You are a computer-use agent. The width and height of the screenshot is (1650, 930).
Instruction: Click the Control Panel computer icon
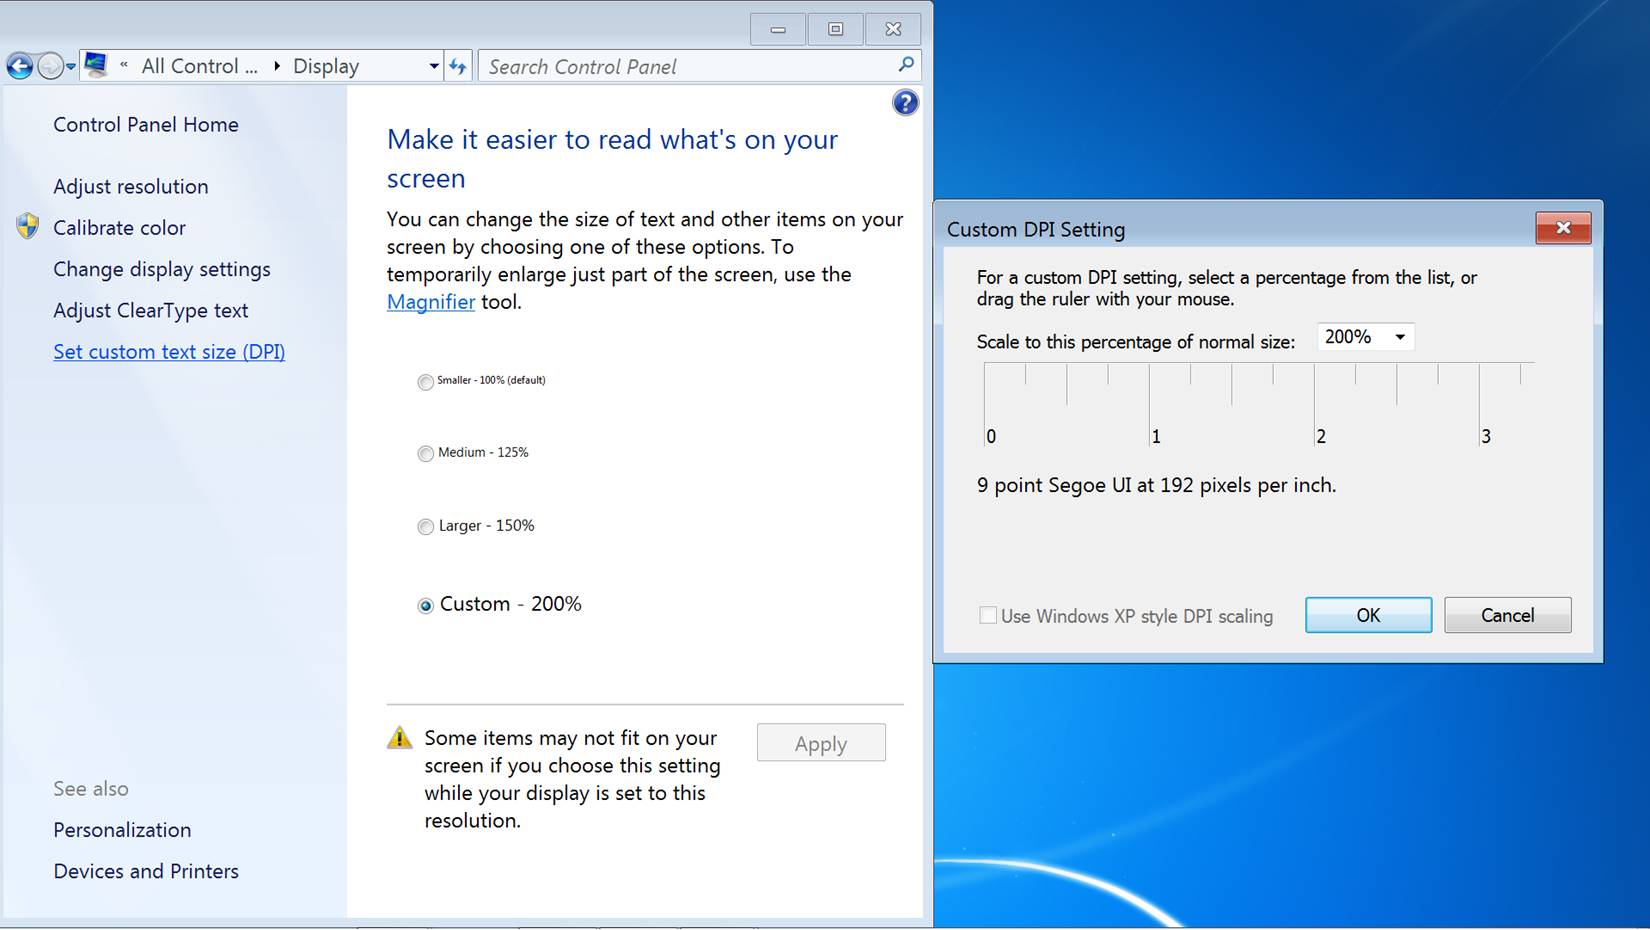click(x=96, y=65)
